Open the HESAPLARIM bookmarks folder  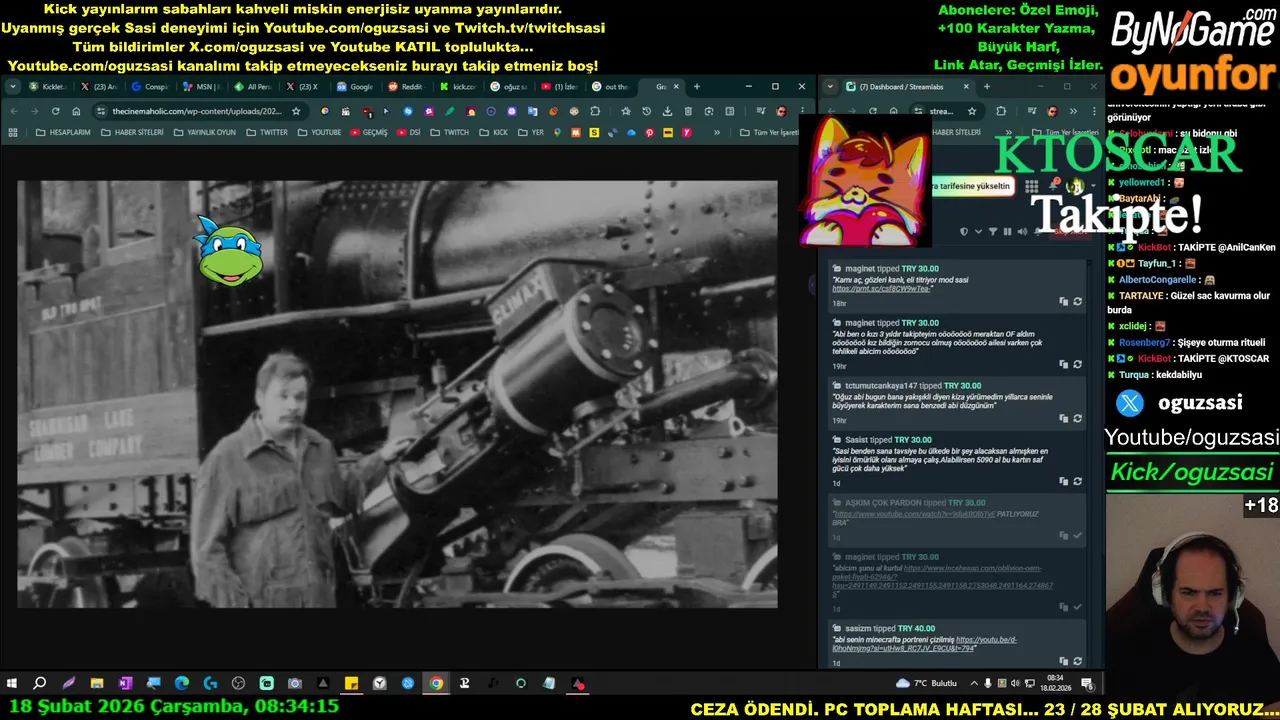[63, 132]
